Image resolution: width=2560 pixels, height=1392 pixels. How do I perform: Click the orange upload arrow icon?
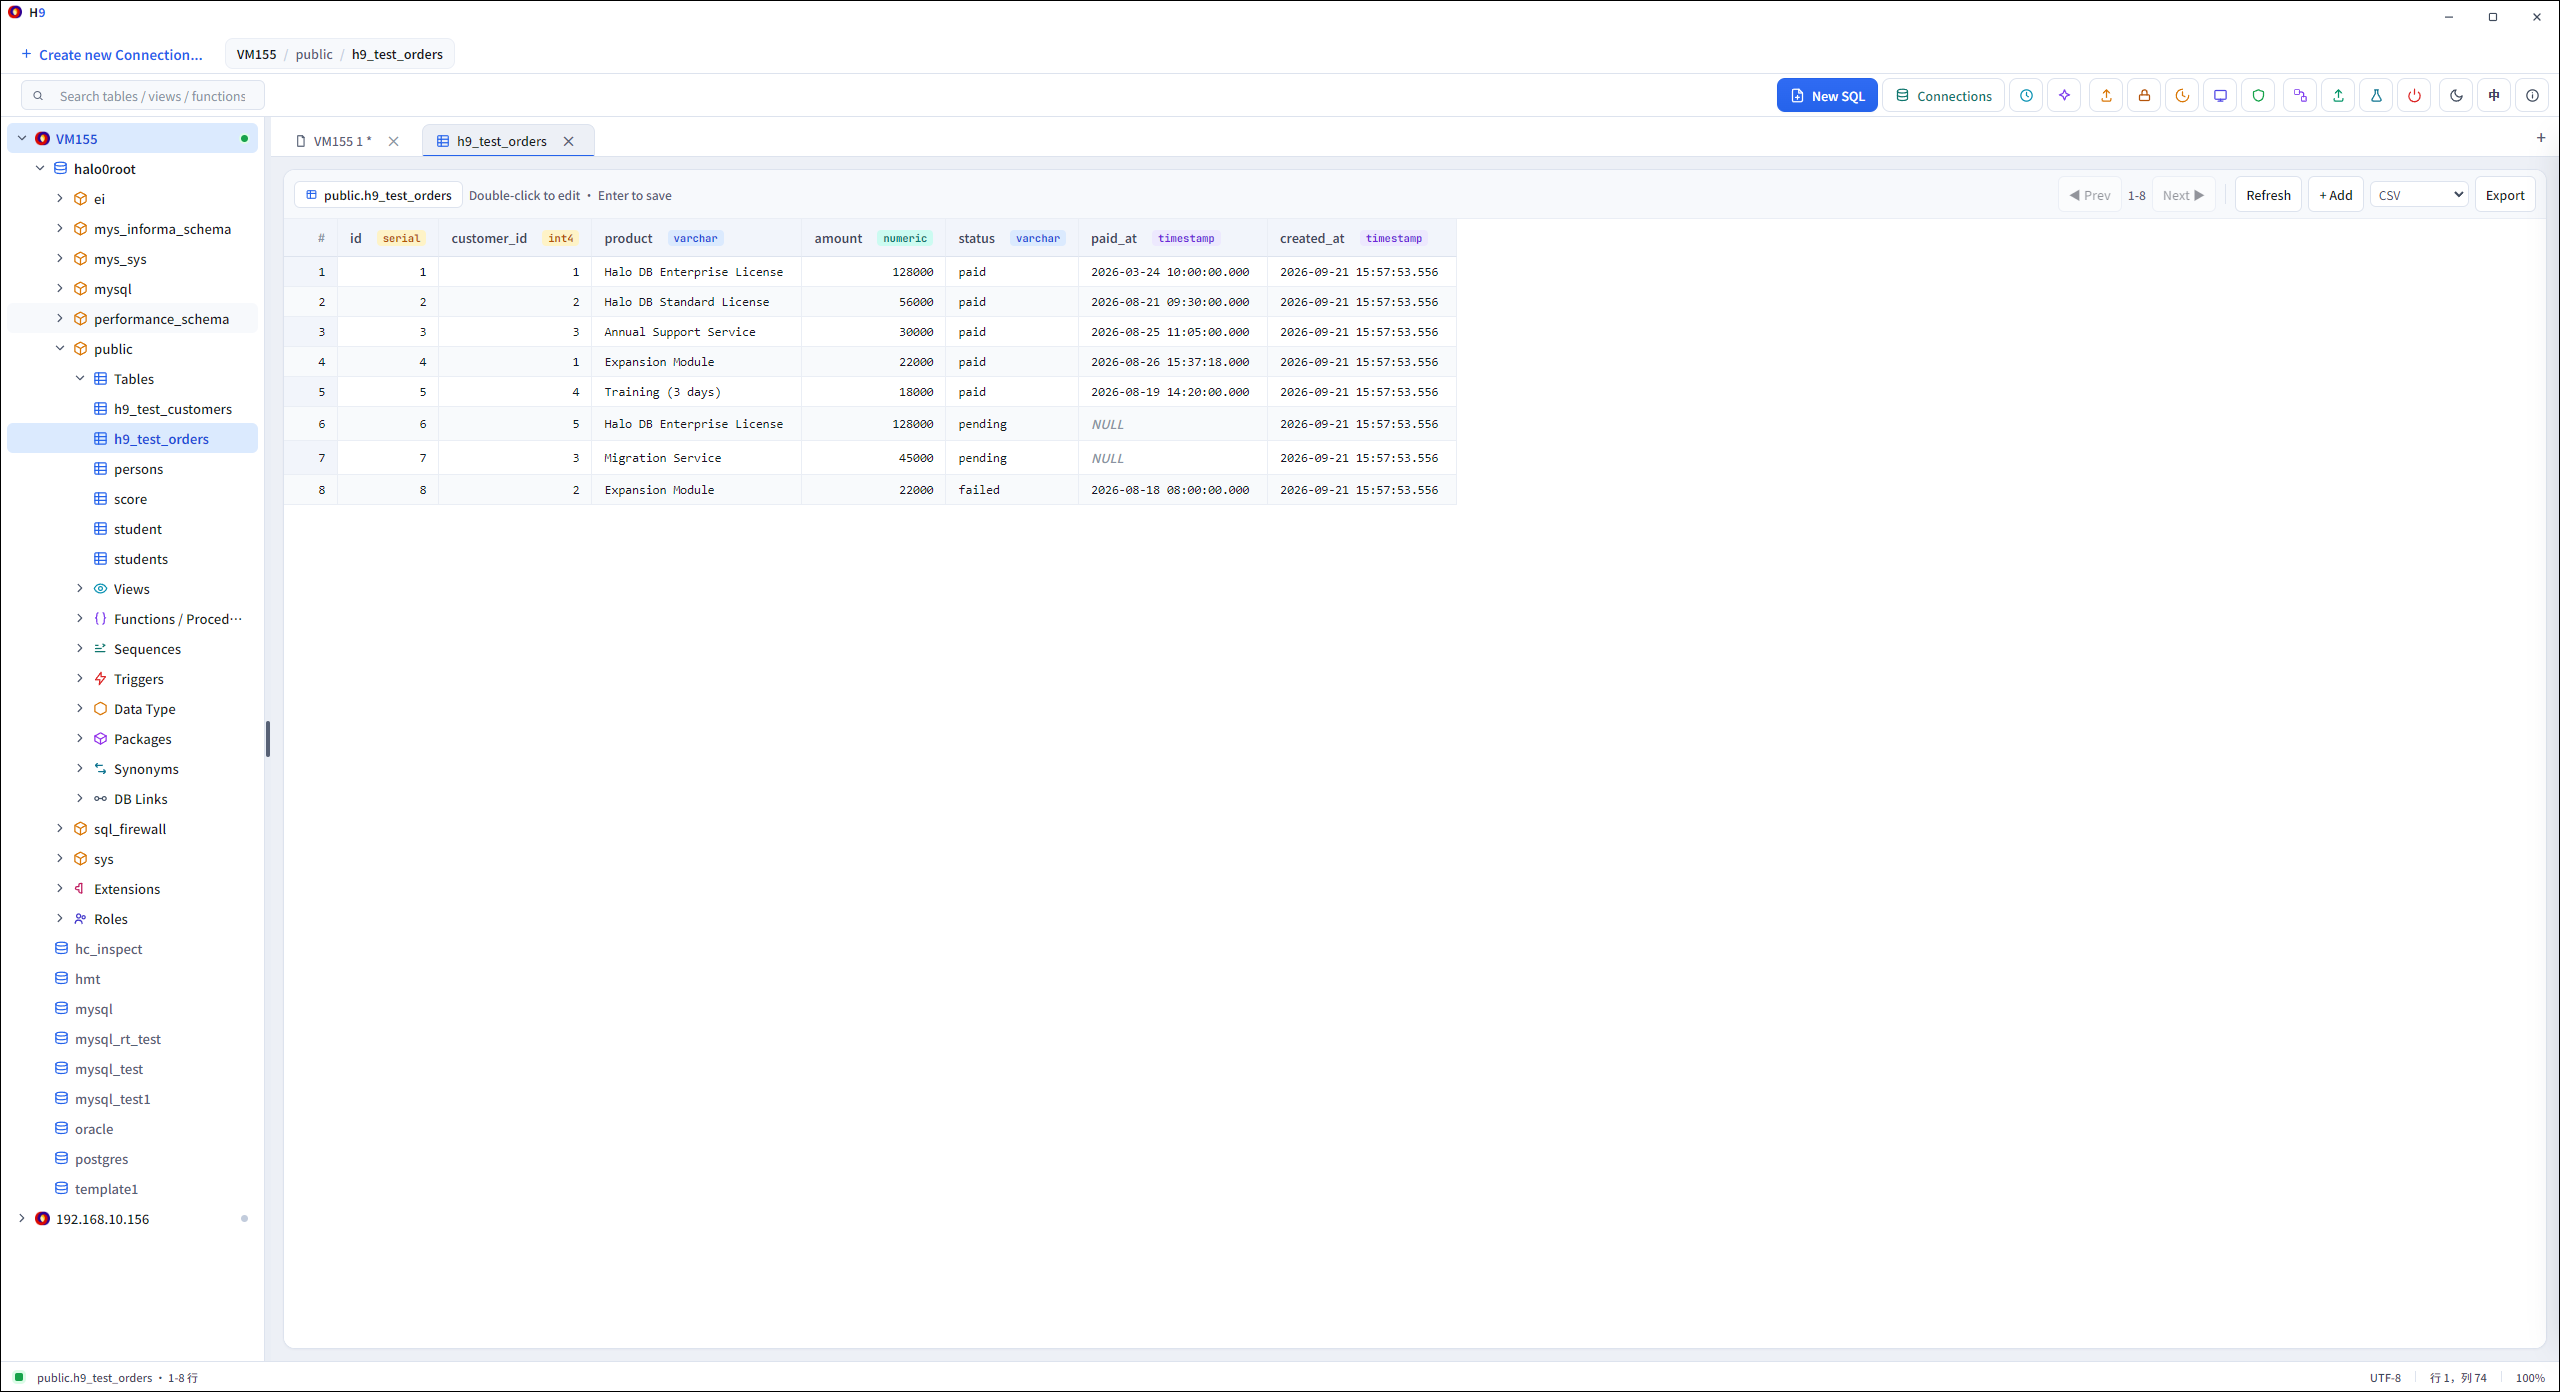point(2106,96)
